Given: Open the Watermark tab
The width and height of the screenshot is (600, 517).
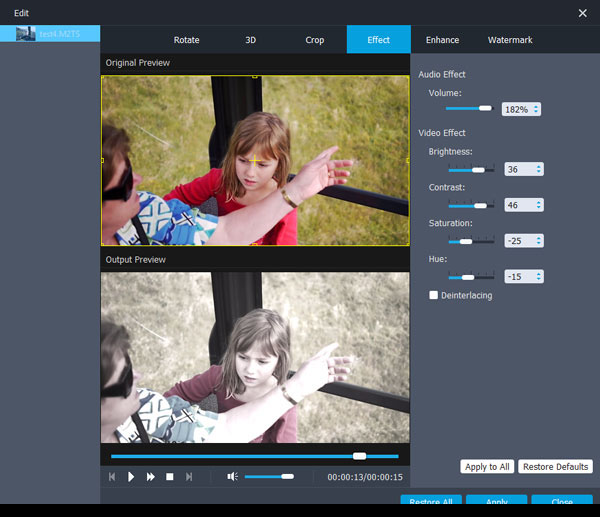Looking at the screenshot, I should pos(510,40).
